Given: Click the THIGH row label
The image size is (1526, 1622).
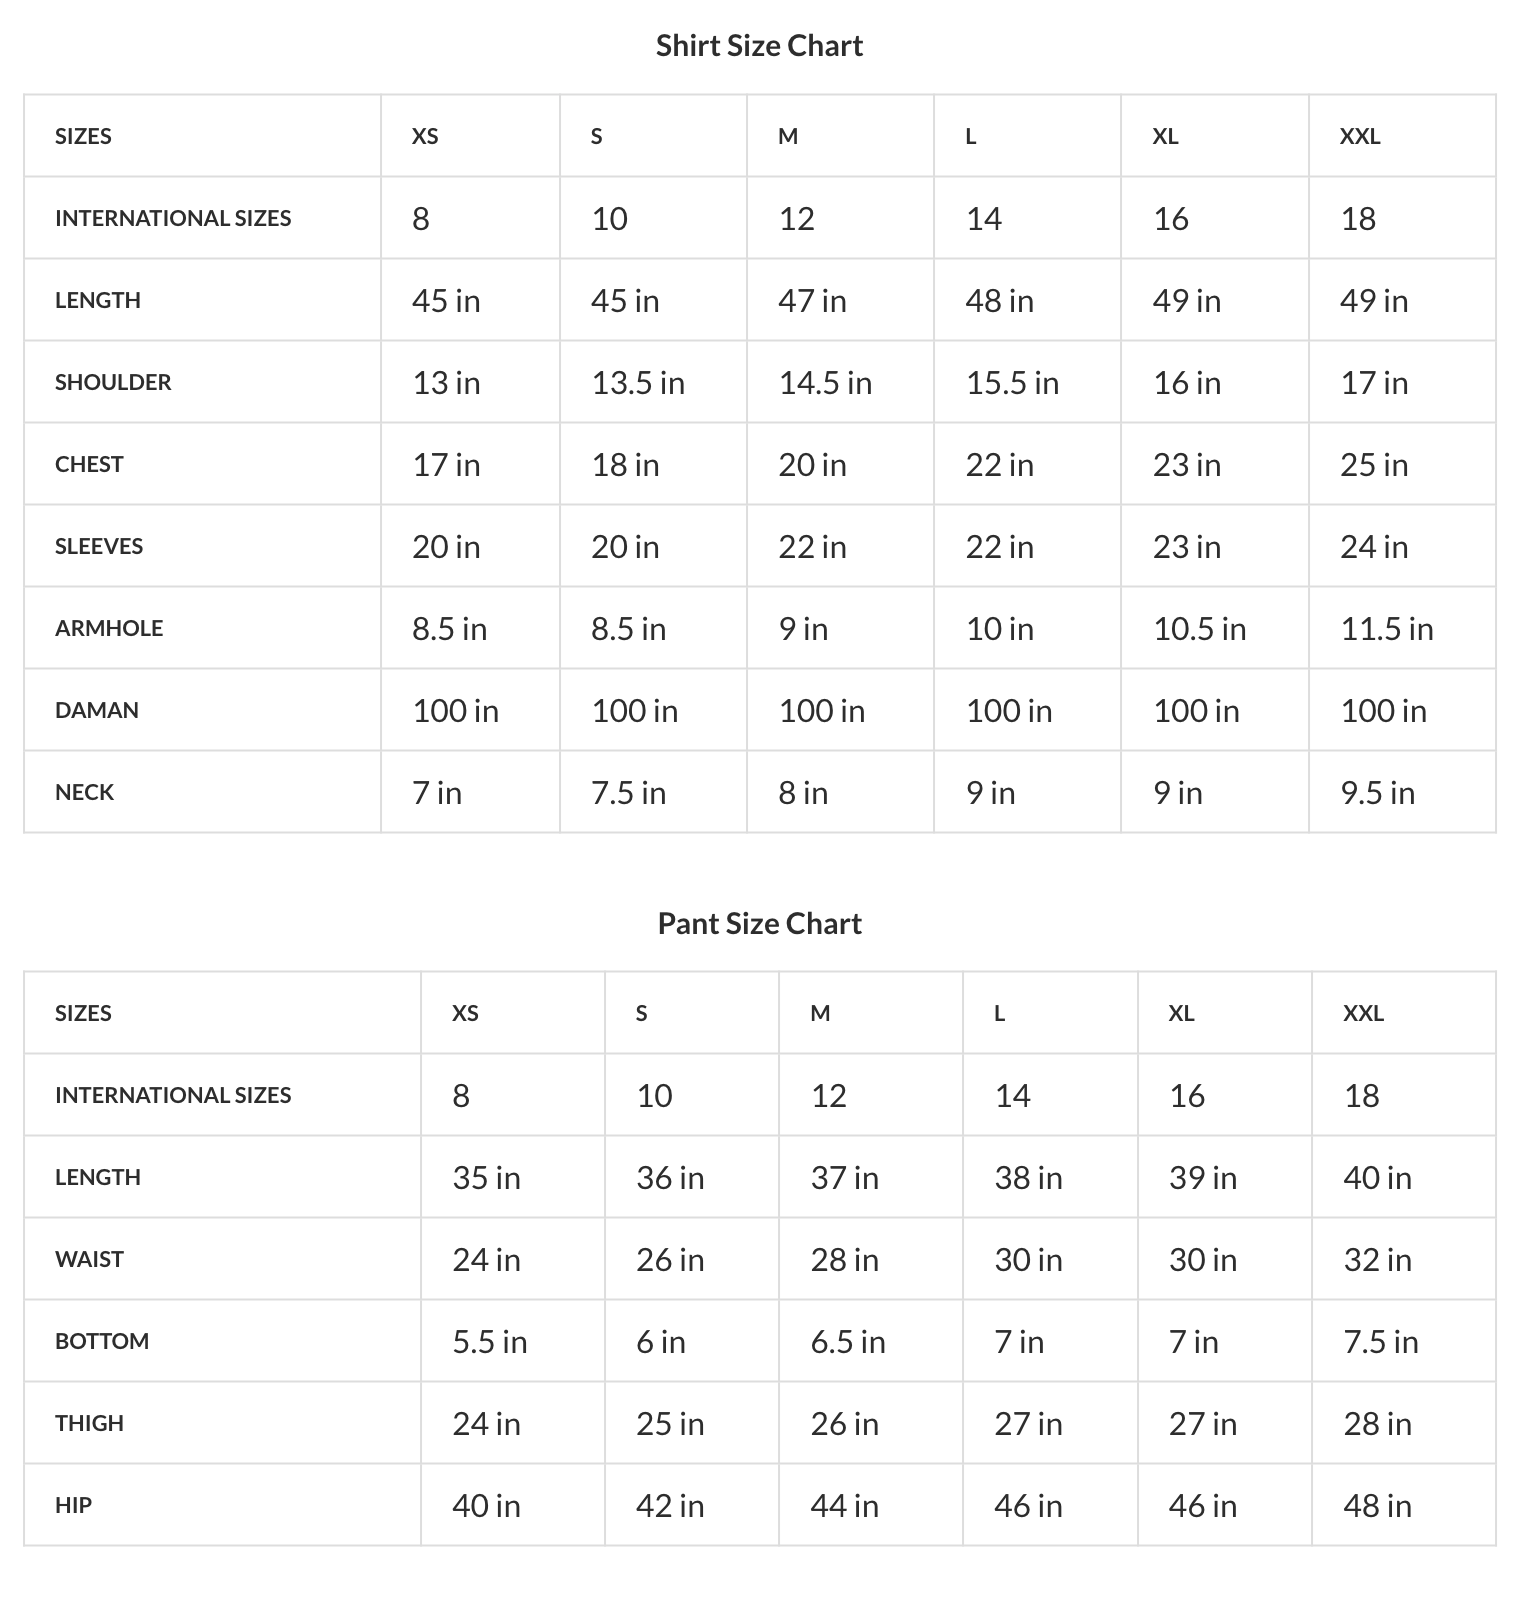Looking at the screenshot, I should coord(90,1423).
